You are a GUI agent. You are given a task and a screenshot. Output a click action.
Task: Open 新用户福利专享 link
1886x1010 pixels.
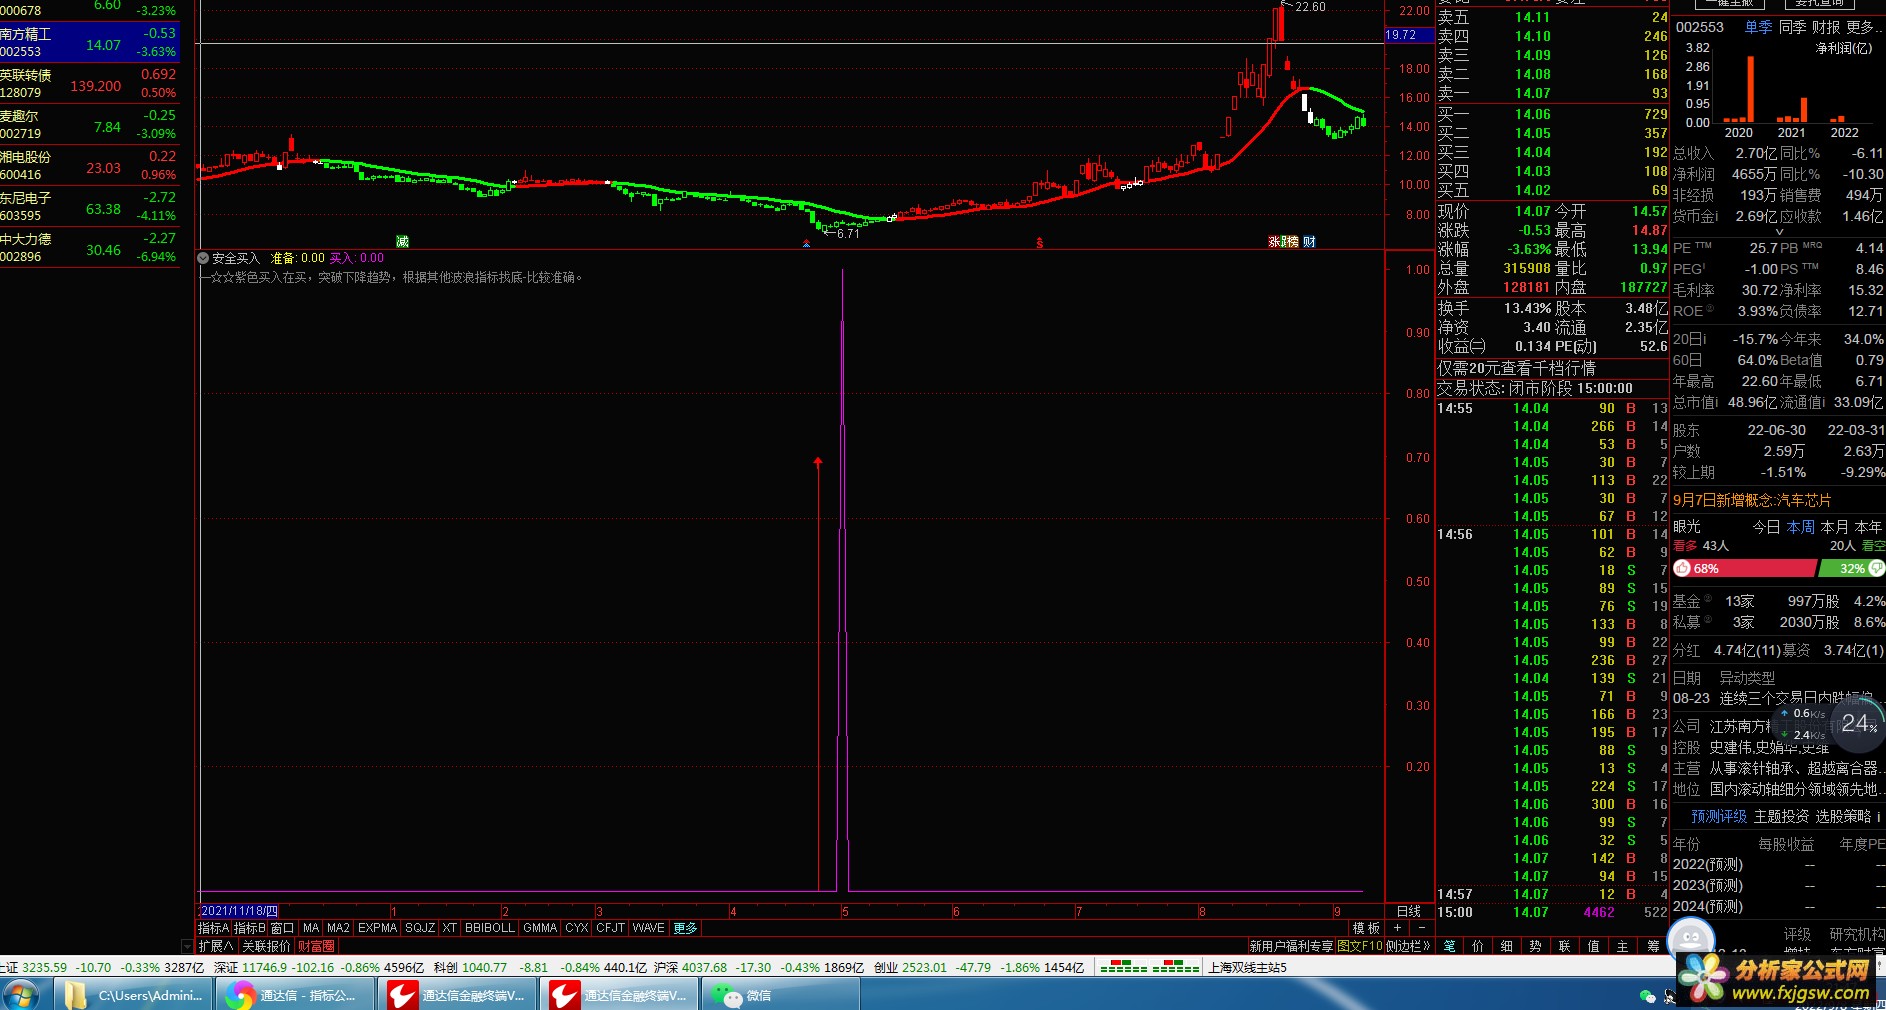1291,946
